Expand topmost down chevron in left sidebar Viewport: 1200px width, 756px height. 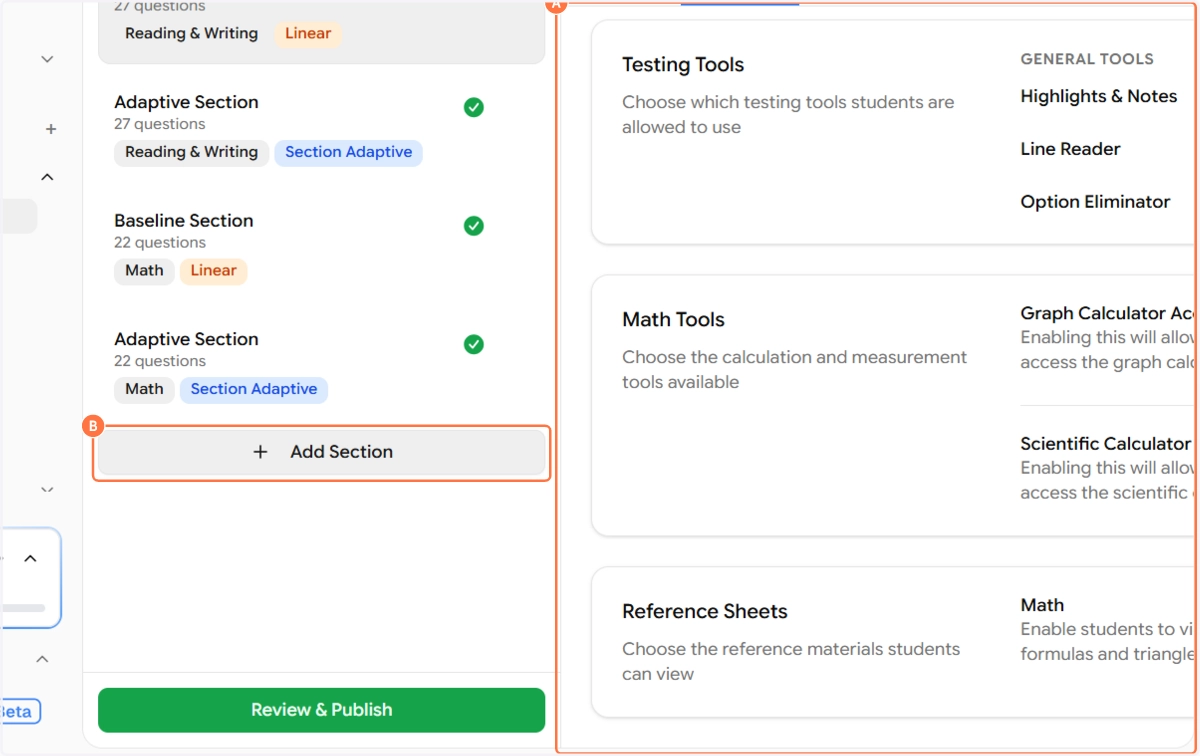pos(47,59)
